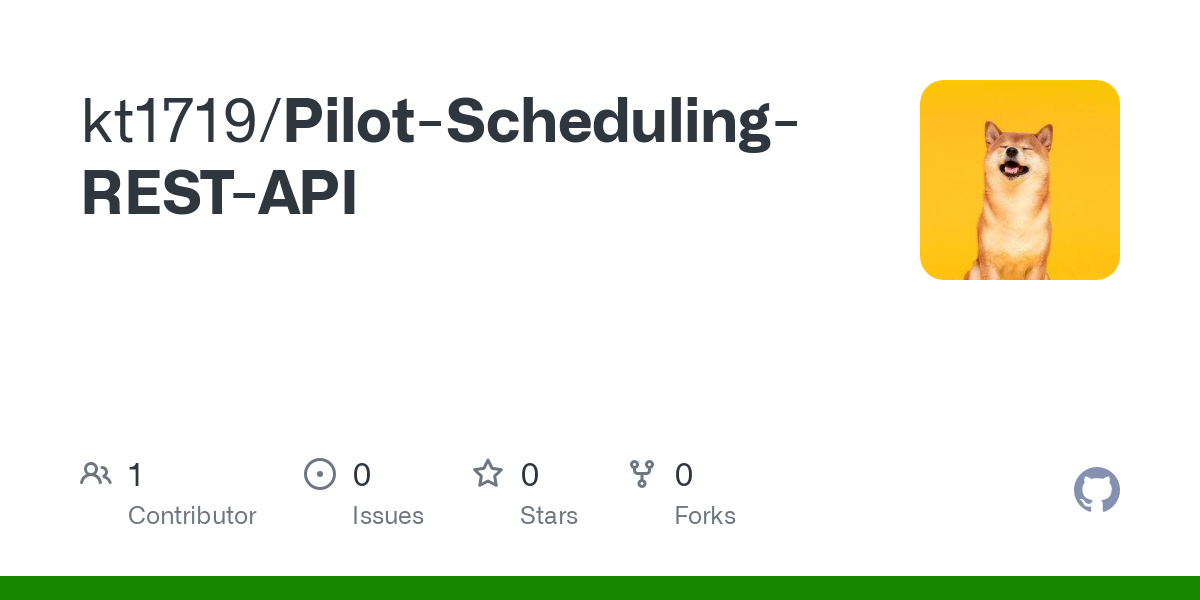Click the GitHub Octocat logo
1200x600 pixels.
[x=1096, y=490]
